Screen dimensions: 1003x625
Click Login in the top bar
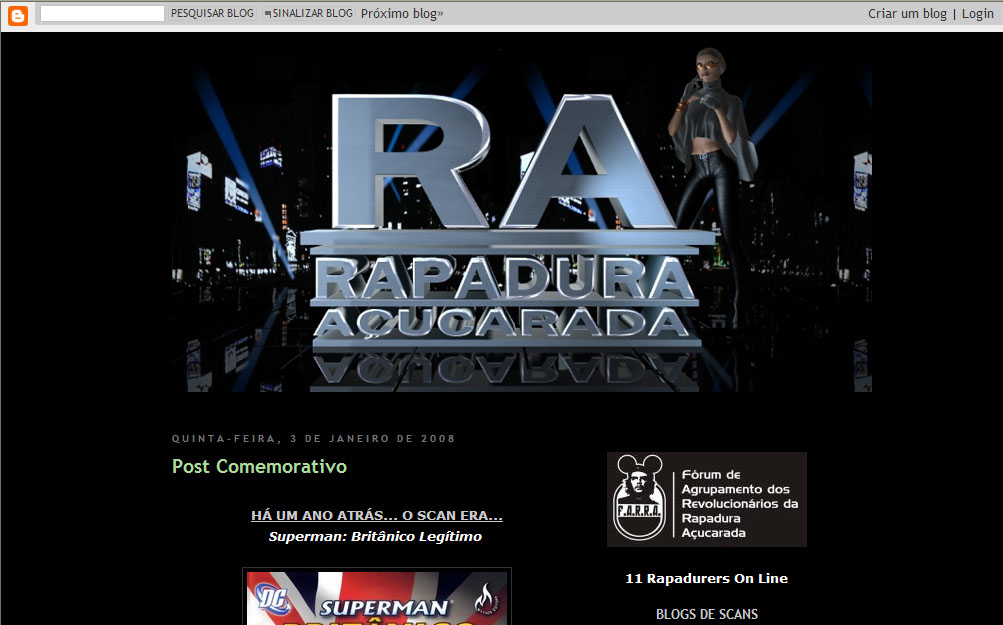(977, 14)
